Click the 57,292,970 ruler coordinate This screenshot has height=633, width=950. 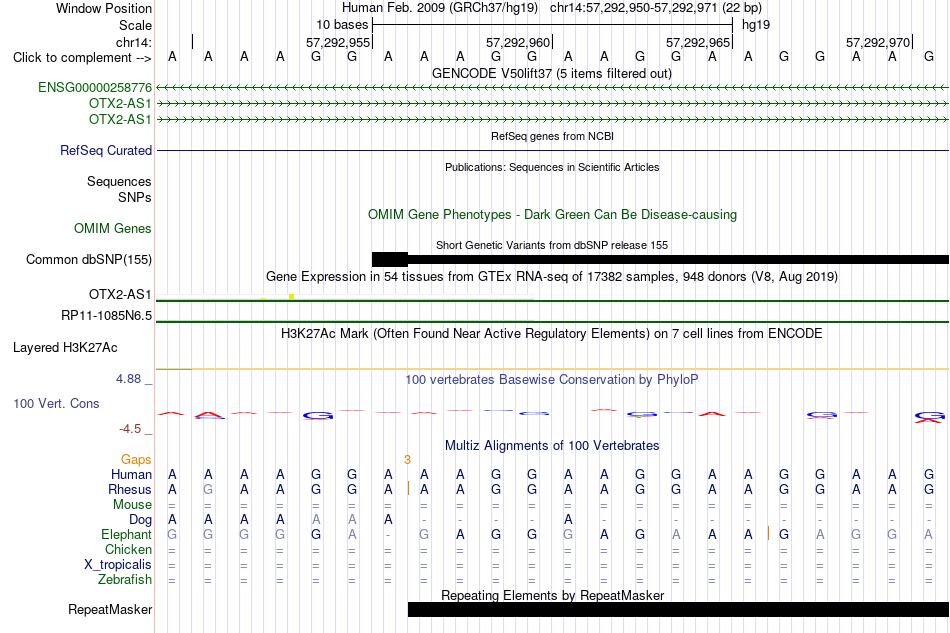point(878,42)
